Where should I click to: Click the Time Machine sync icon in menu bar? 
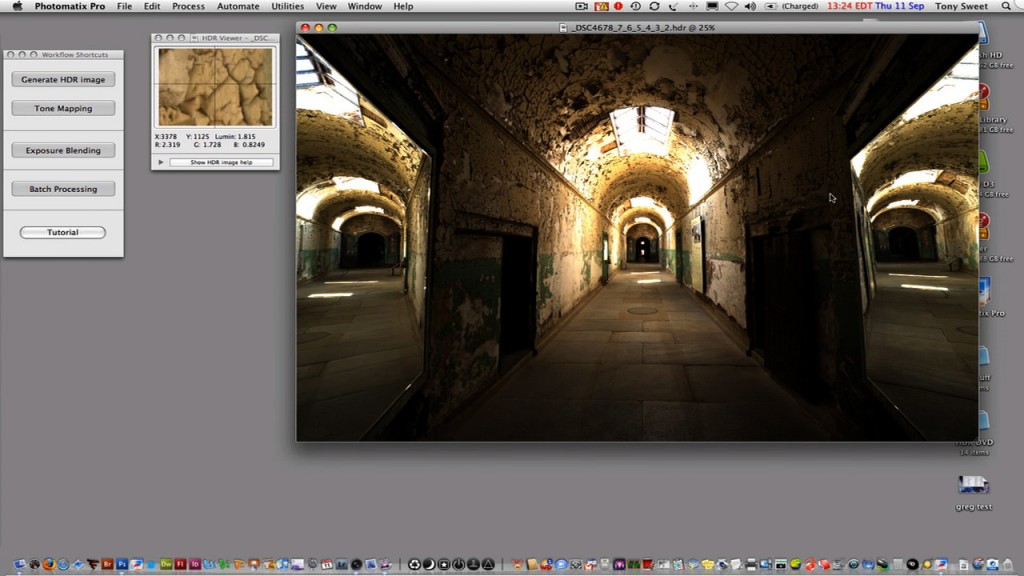click(635, 7)
